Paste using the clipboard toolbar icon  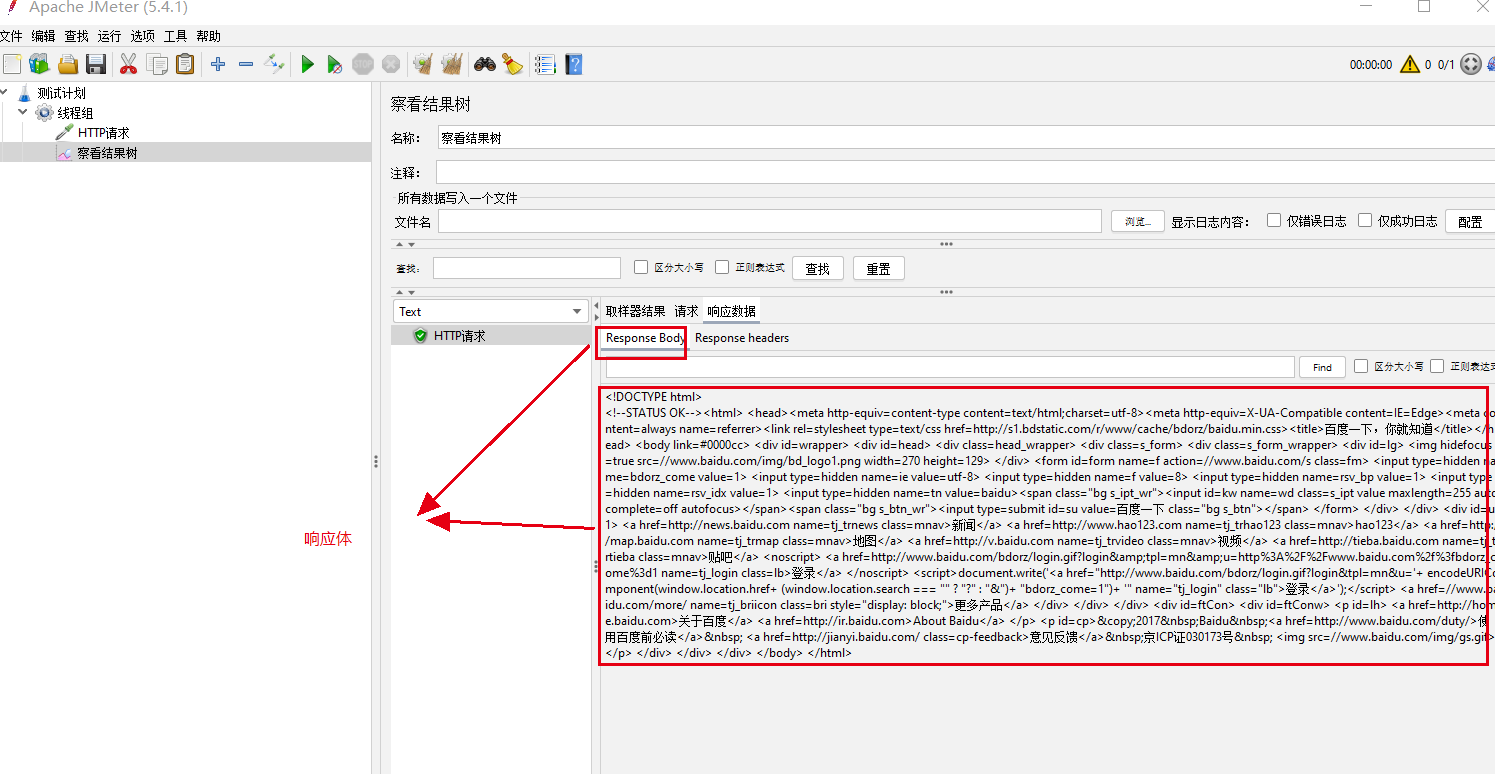pos(185,65)
